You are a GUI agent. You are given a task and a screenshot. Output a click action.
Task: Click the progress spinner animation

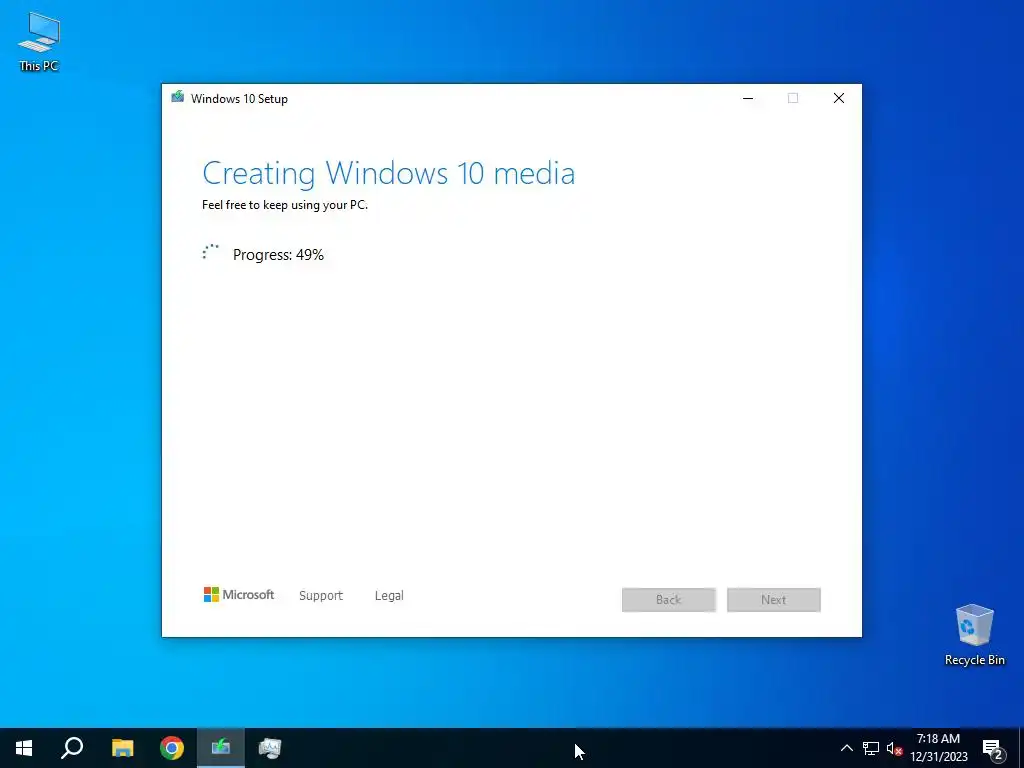pyautogui.click(x=210, y=253)
